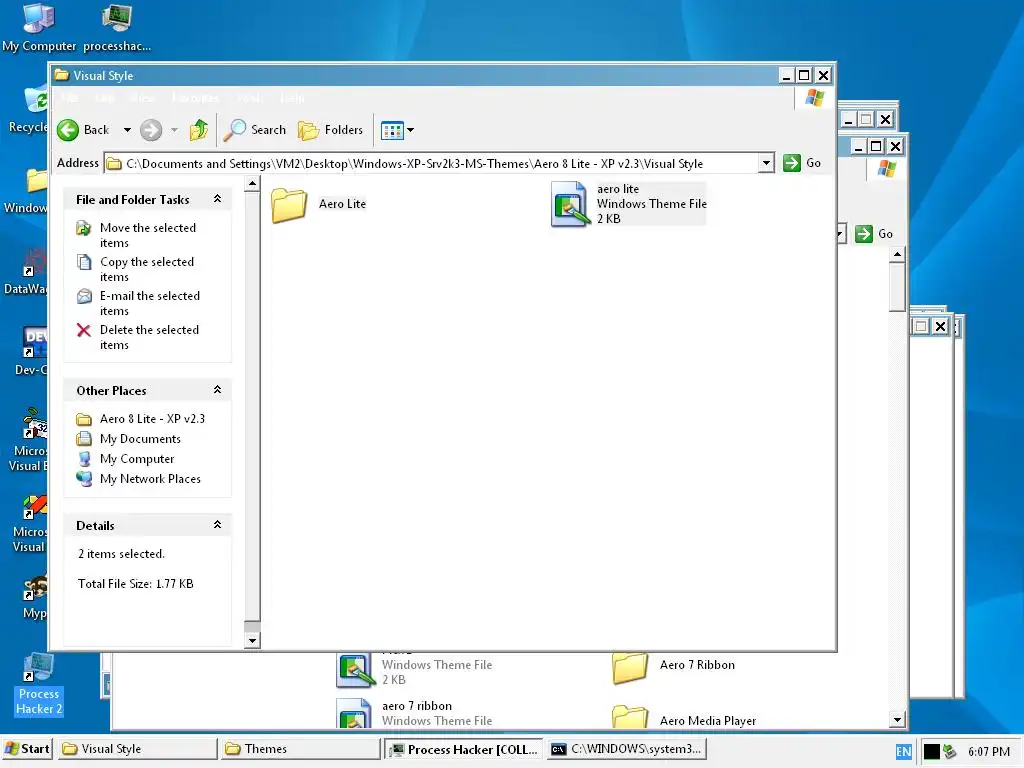
Task: Open the Back button history dropdown arrow
Action: pos(127,130)
